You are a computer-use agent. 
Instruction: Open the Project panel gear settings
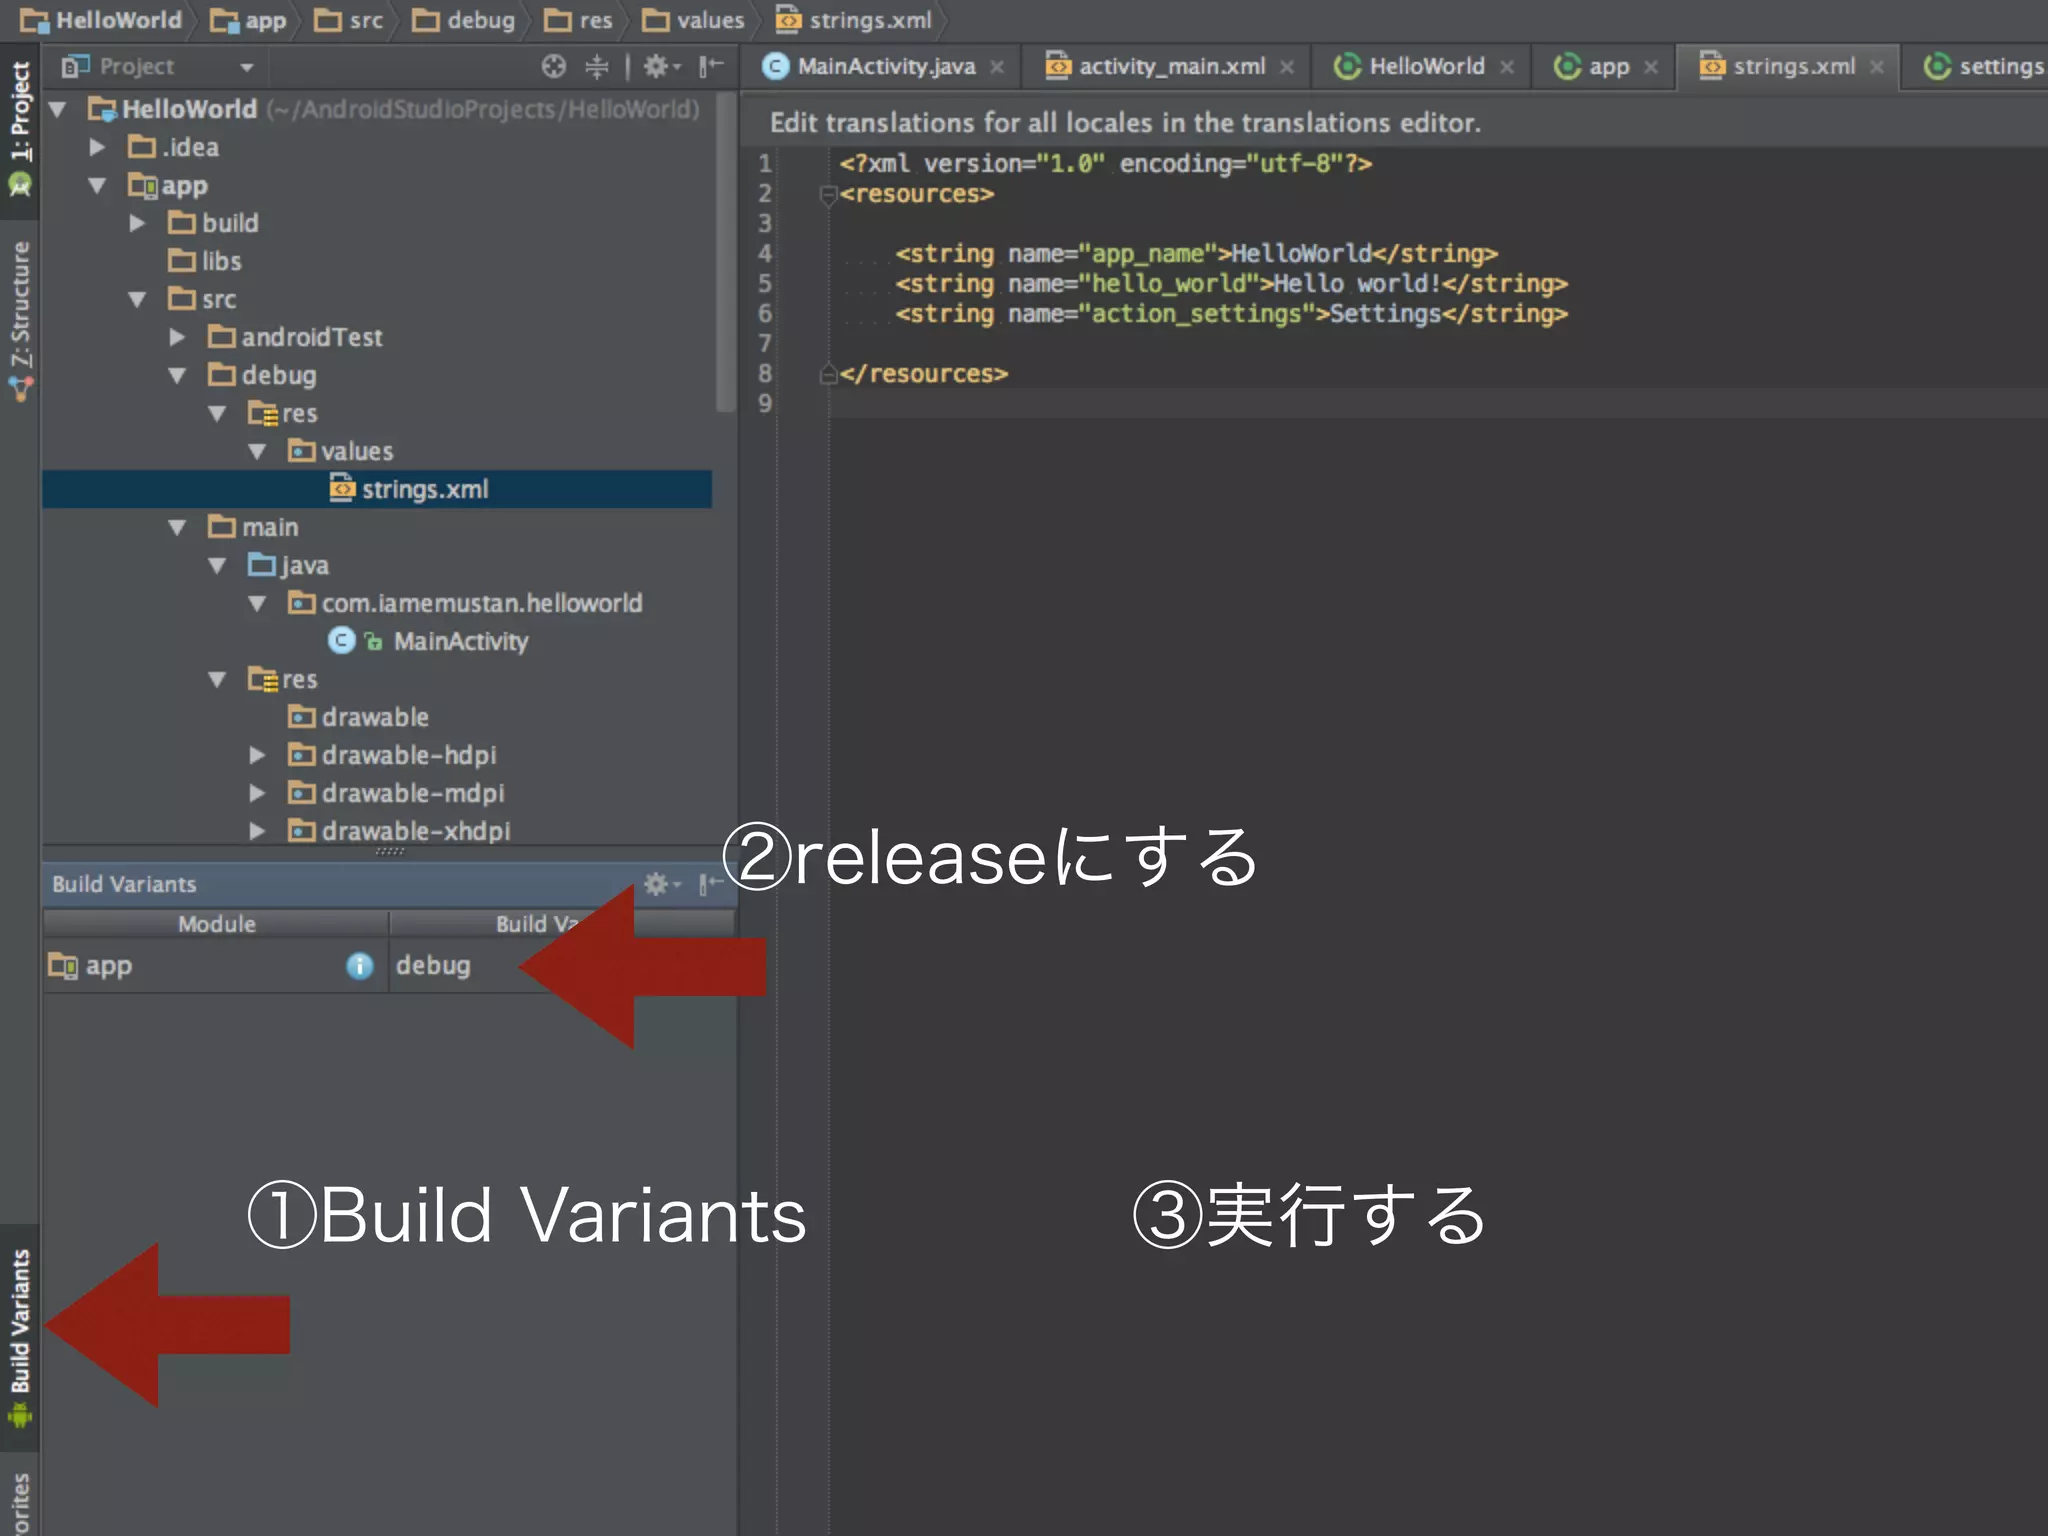pyautogui.click(x=659, y=66)
